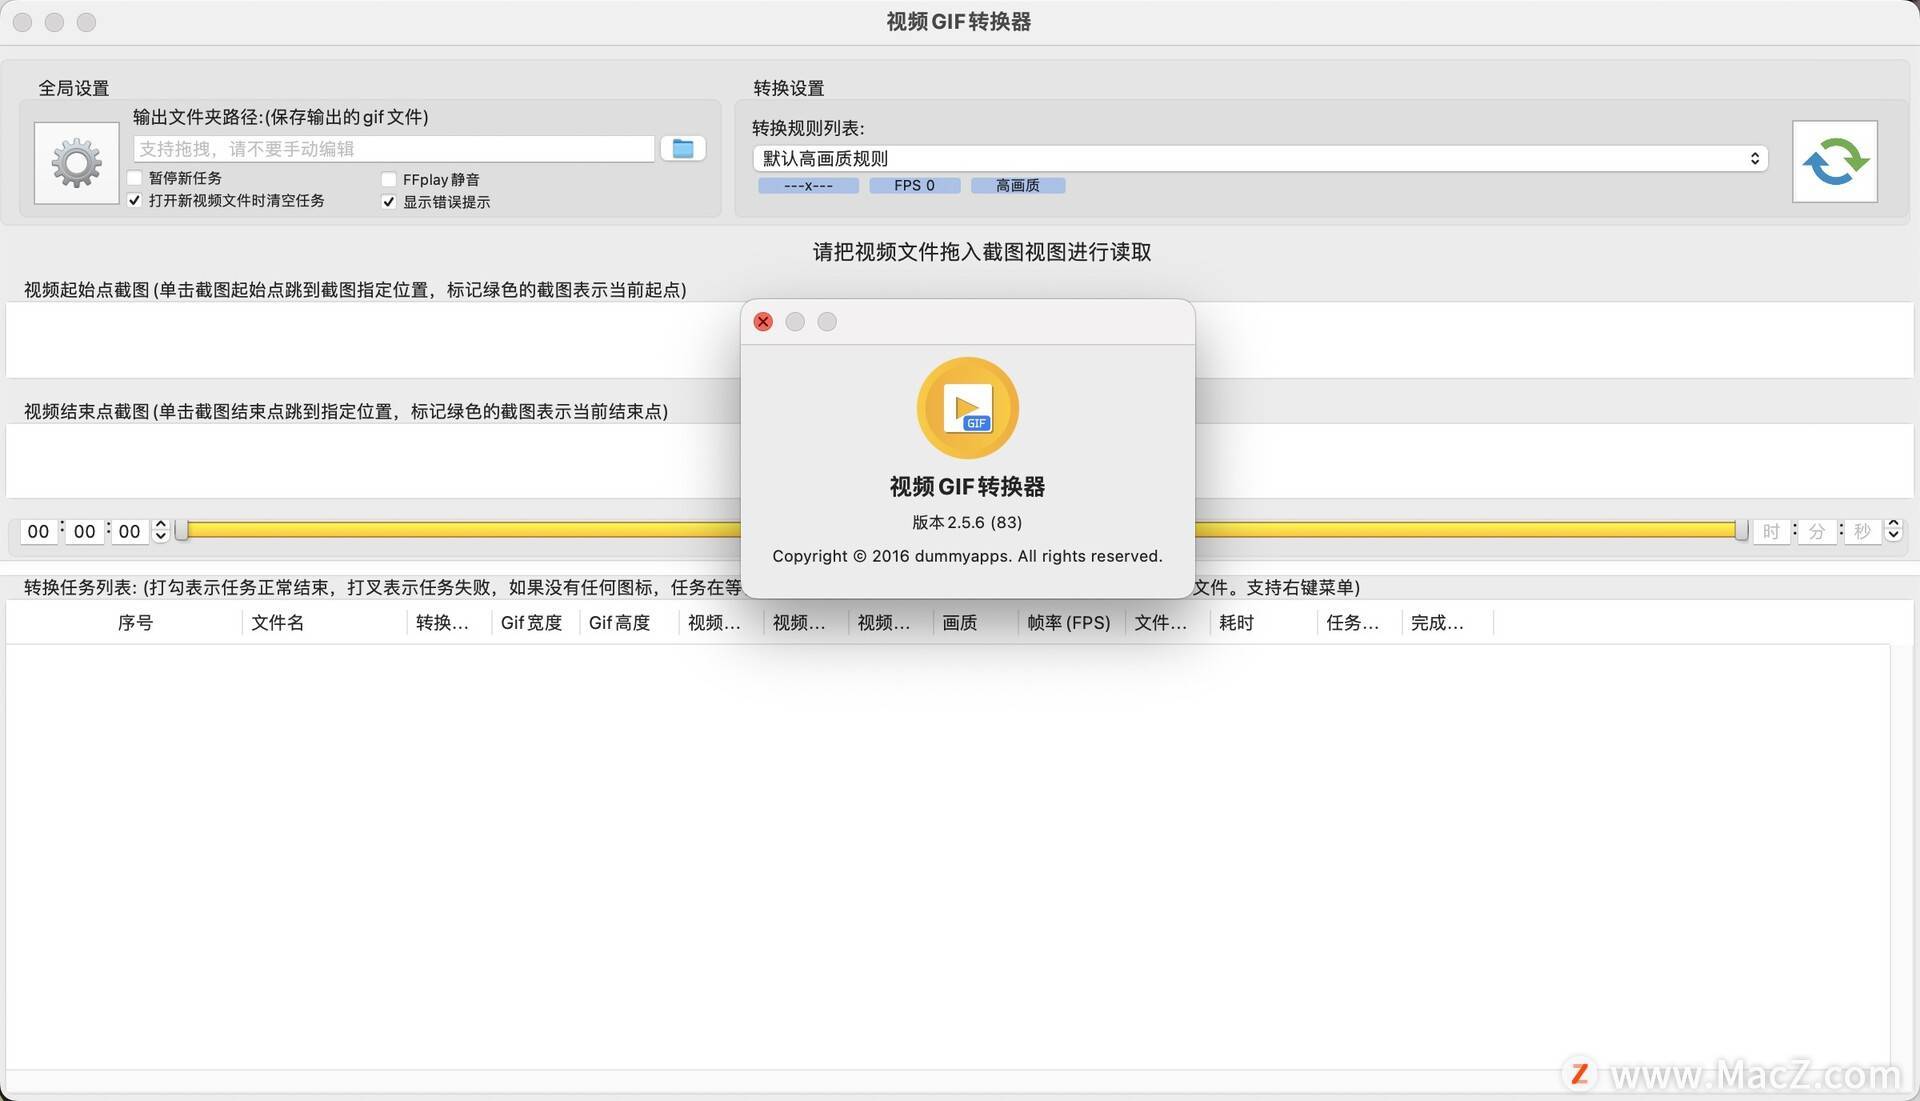Click the end time 分 field

[x=1817, y=531]
